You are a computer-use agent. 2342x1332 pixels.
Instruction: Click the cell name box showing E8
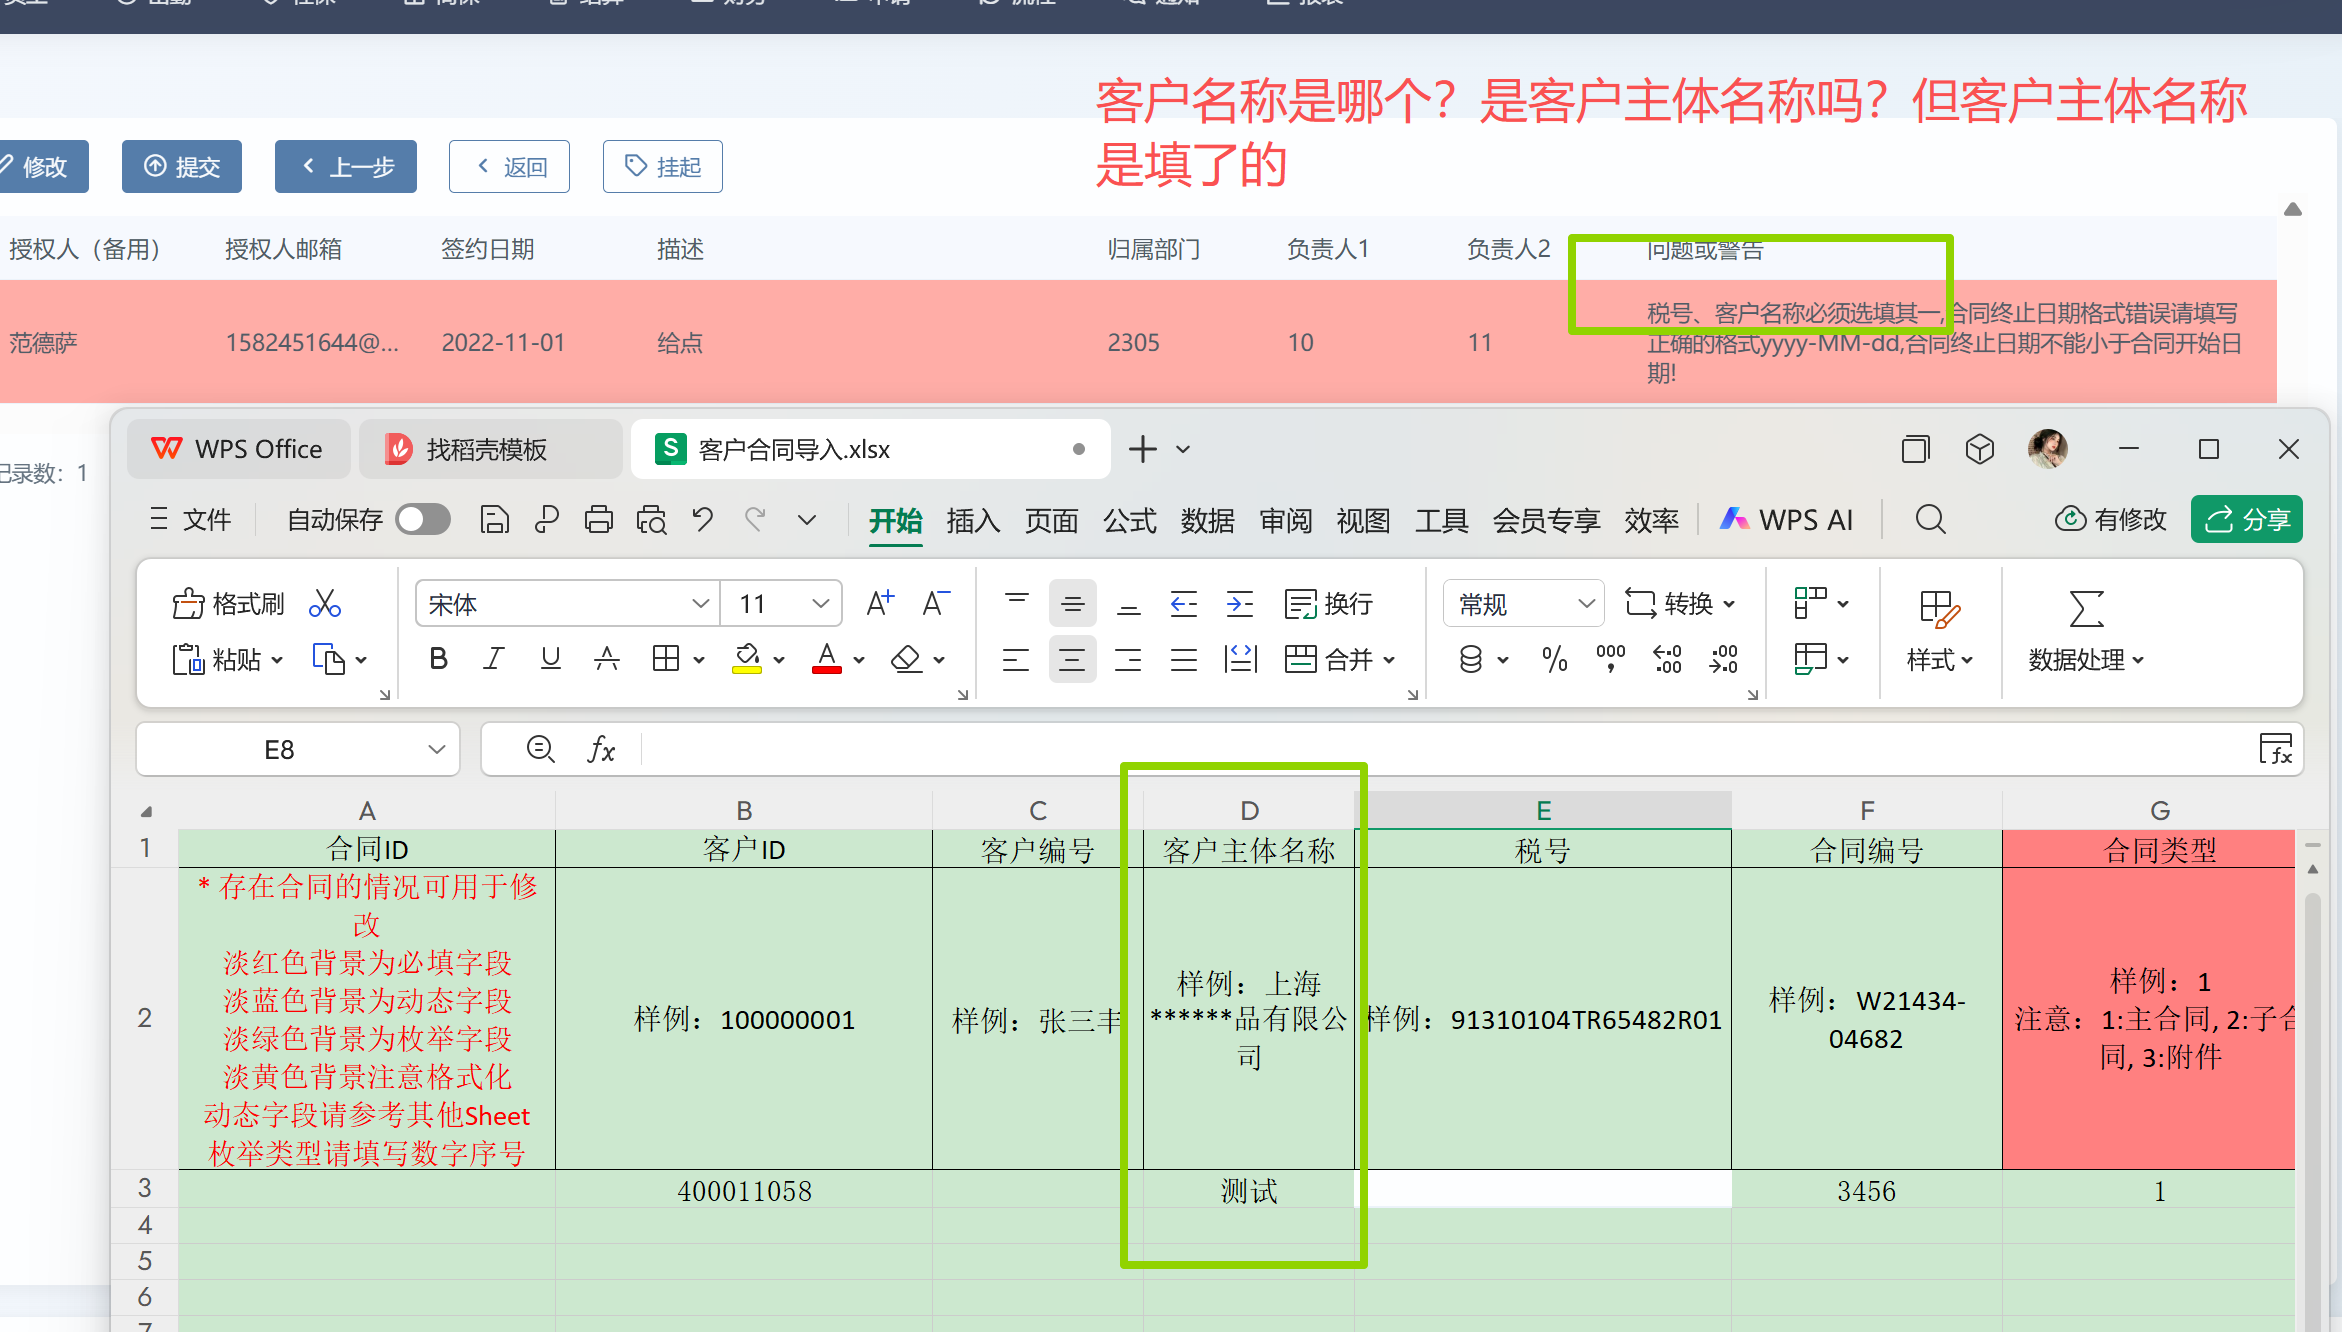280,750
